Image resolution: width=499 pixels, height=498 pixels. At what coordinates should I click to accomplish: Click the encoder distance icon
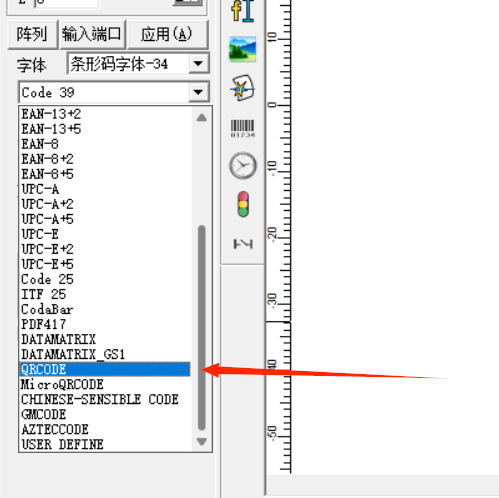tap(243, 244)
